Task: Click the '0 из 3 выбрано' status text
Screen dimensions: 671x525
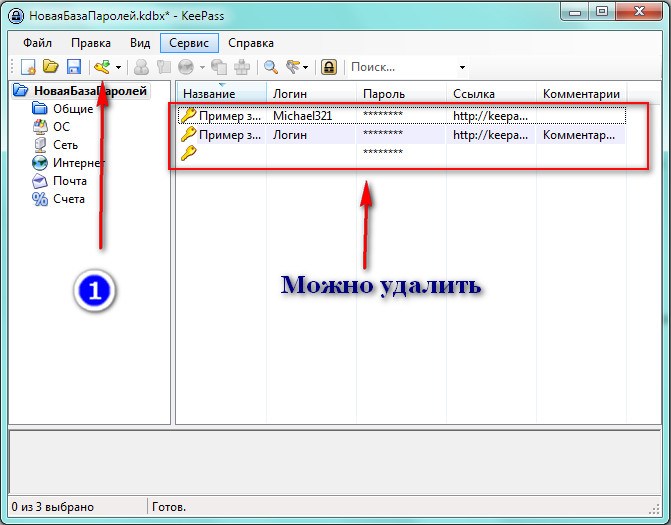Action: pos(53,507)
